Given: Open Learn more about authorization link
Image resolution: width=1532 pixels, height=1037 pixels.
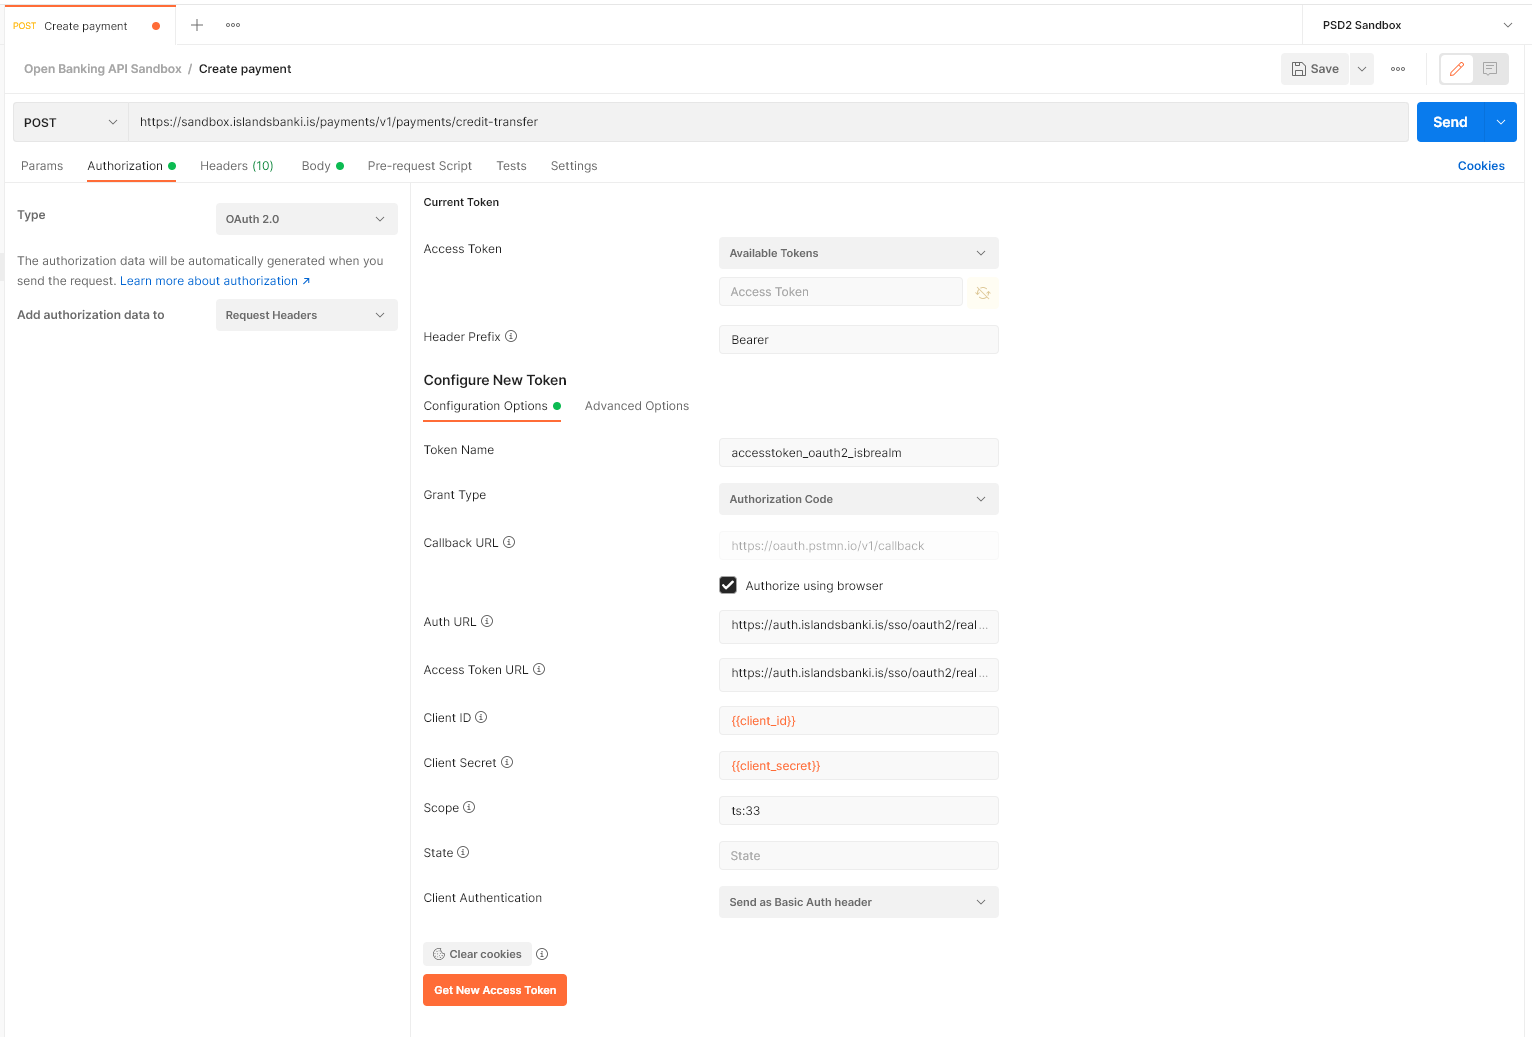Looking at the screenshot, I should coord(214,281).
